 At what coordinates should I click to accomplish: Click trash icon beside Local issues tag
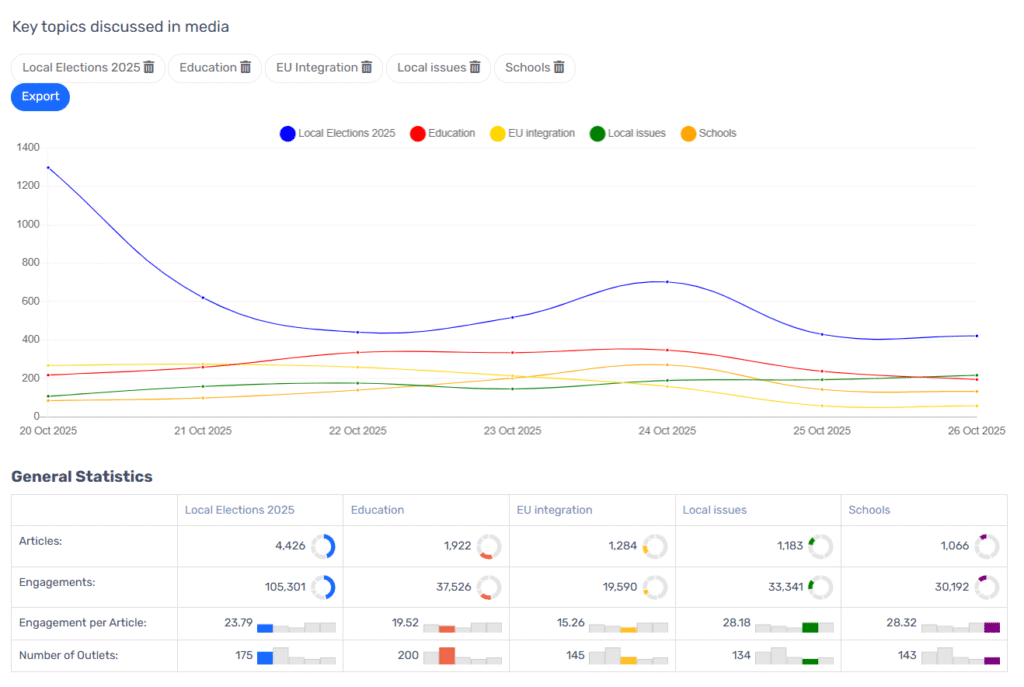475,67
